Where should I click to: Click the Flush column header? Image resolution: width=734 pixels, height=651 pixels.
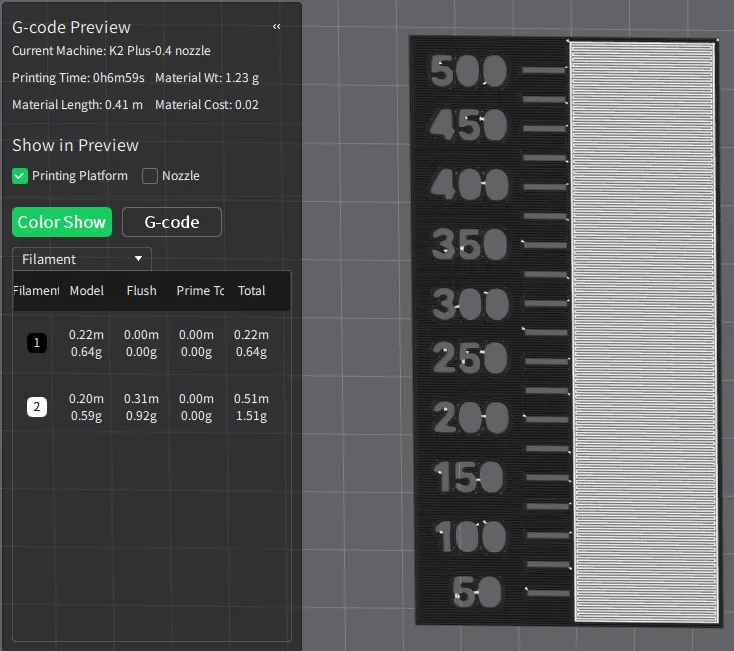pyautogui.click(x=141, y=291)
